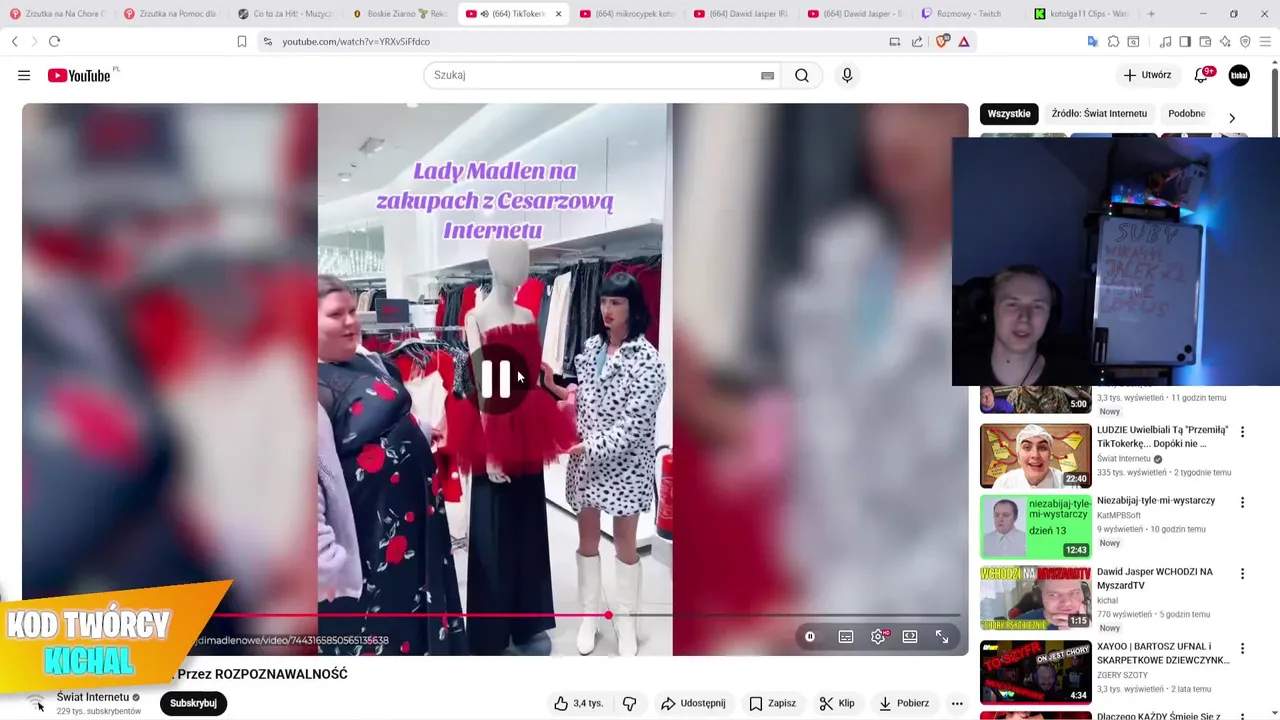Enter fullscreen mode in the player

click(x=942, y=637)
